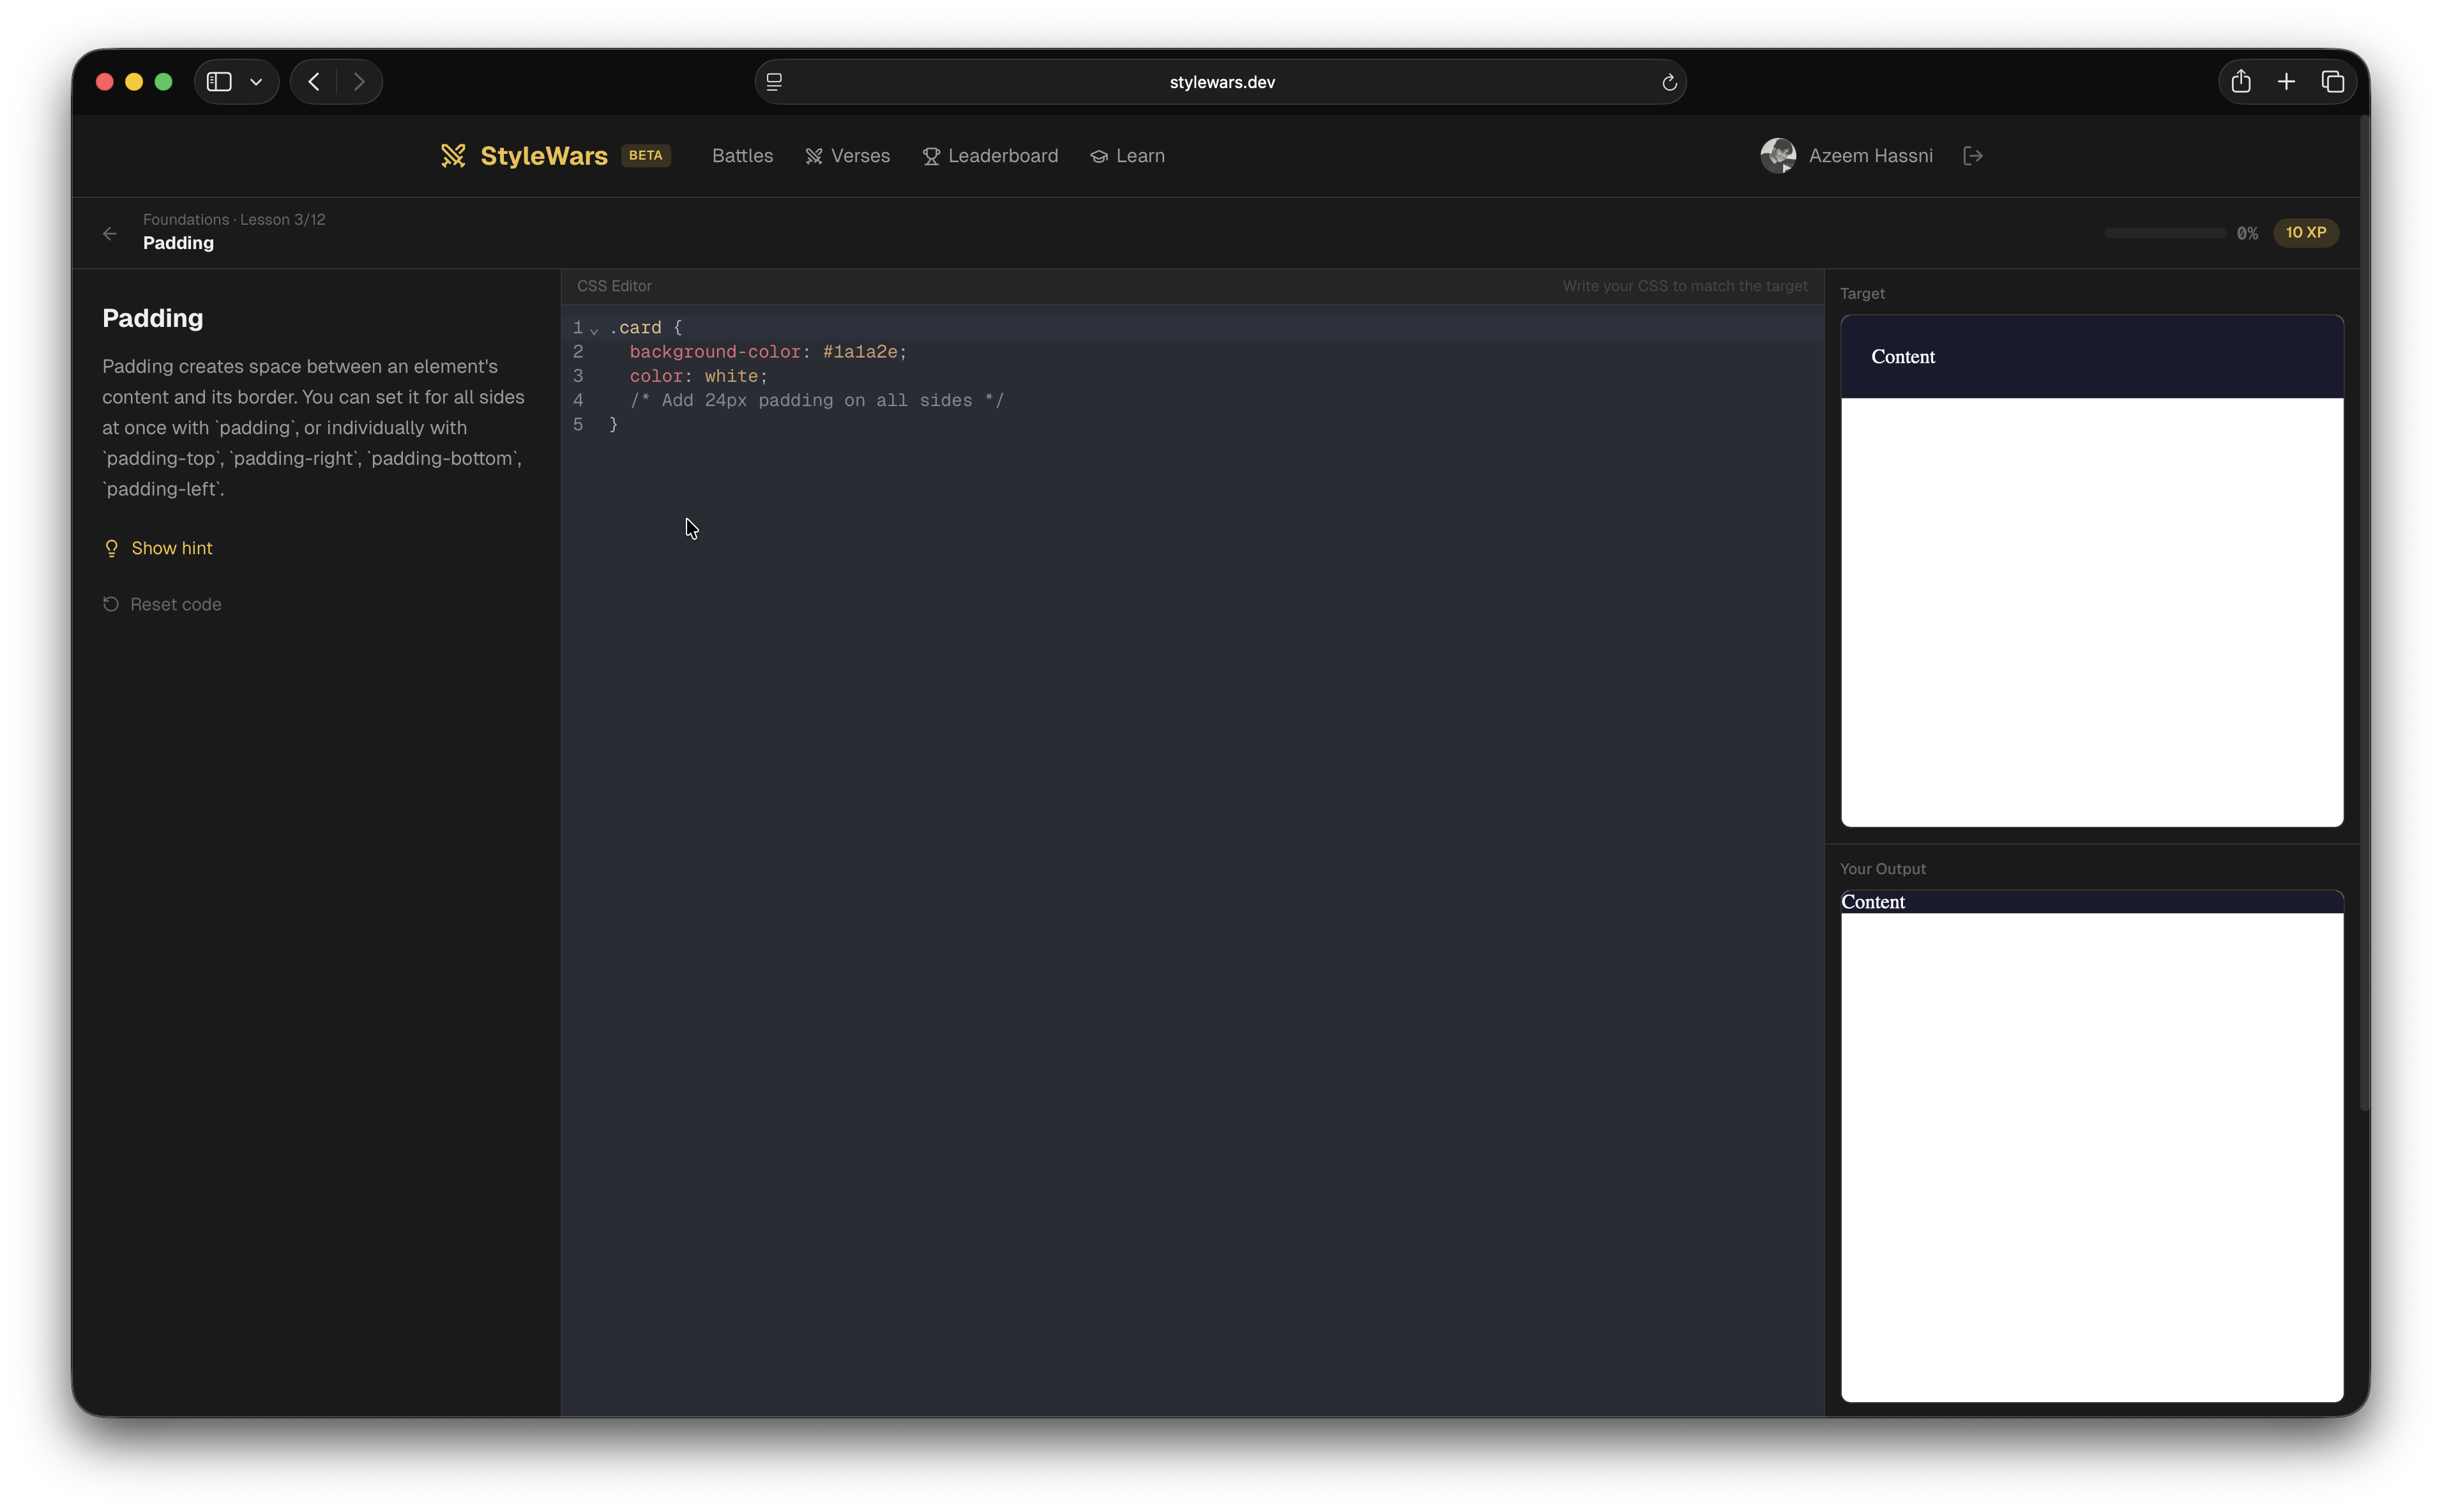
Task: Open a new tab with the plus icon
Action: pyautogui.click(x=2286, y=81)
